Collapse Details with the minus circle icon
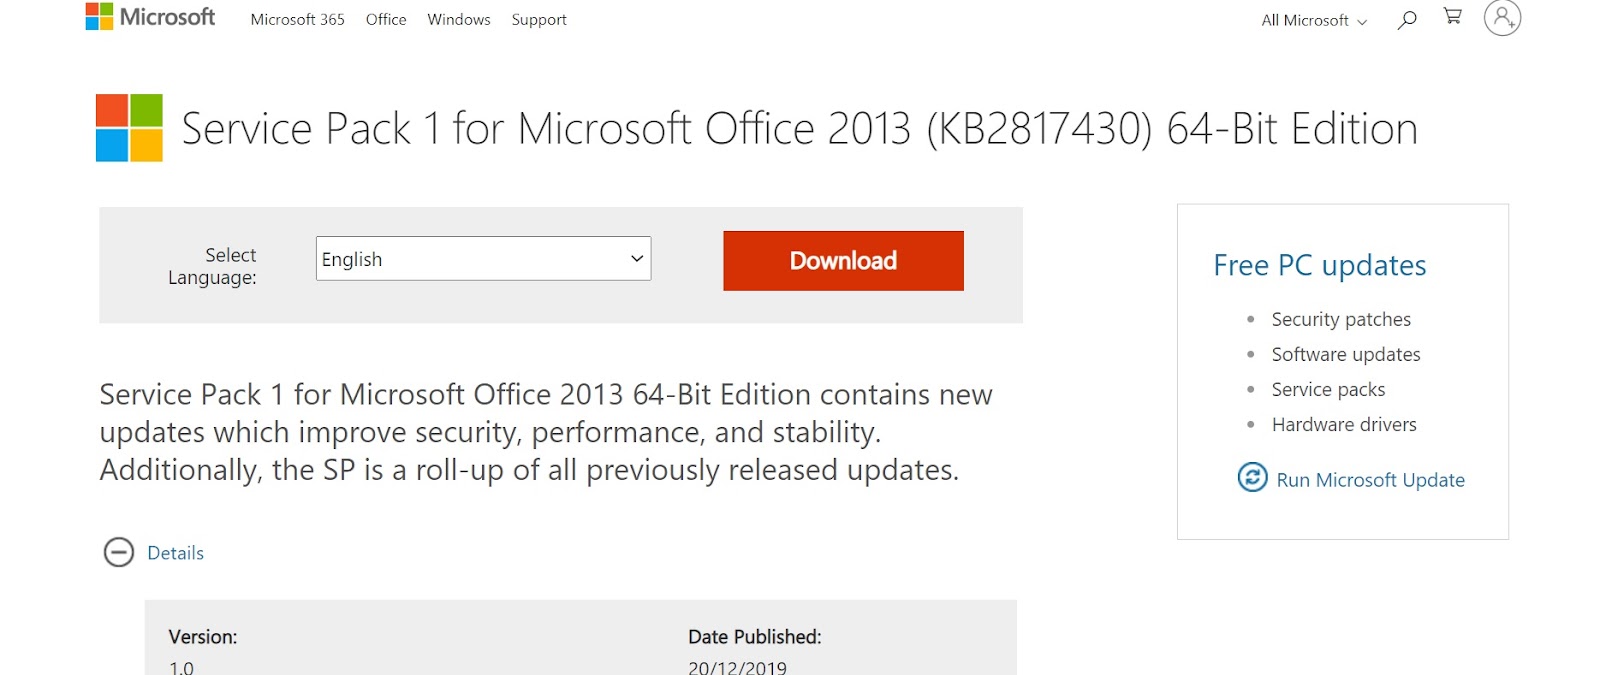The image size is (1600, 675). point(119,552)
